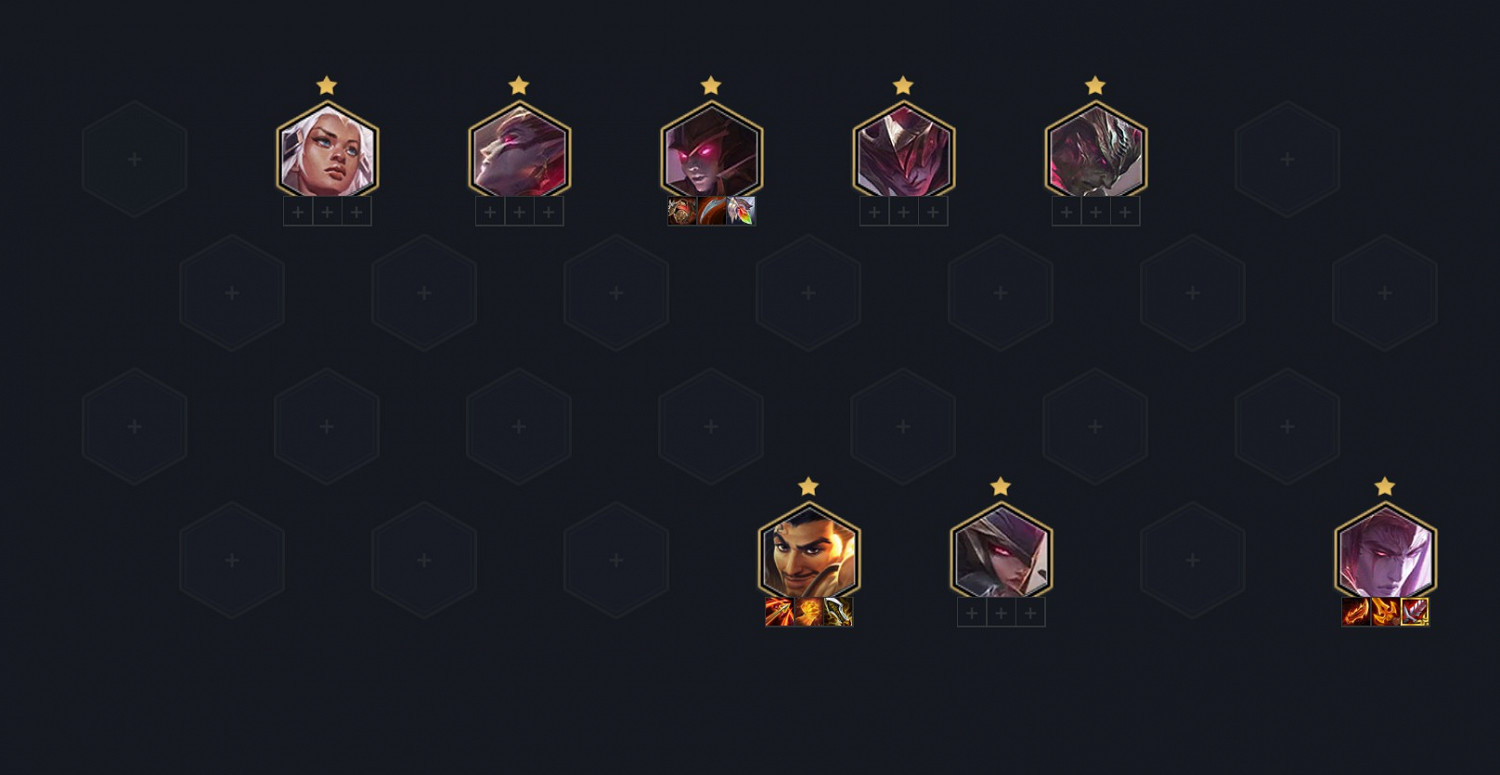
Task: Click the fiery fist item under the bearded champion
Action: [809, 612]
